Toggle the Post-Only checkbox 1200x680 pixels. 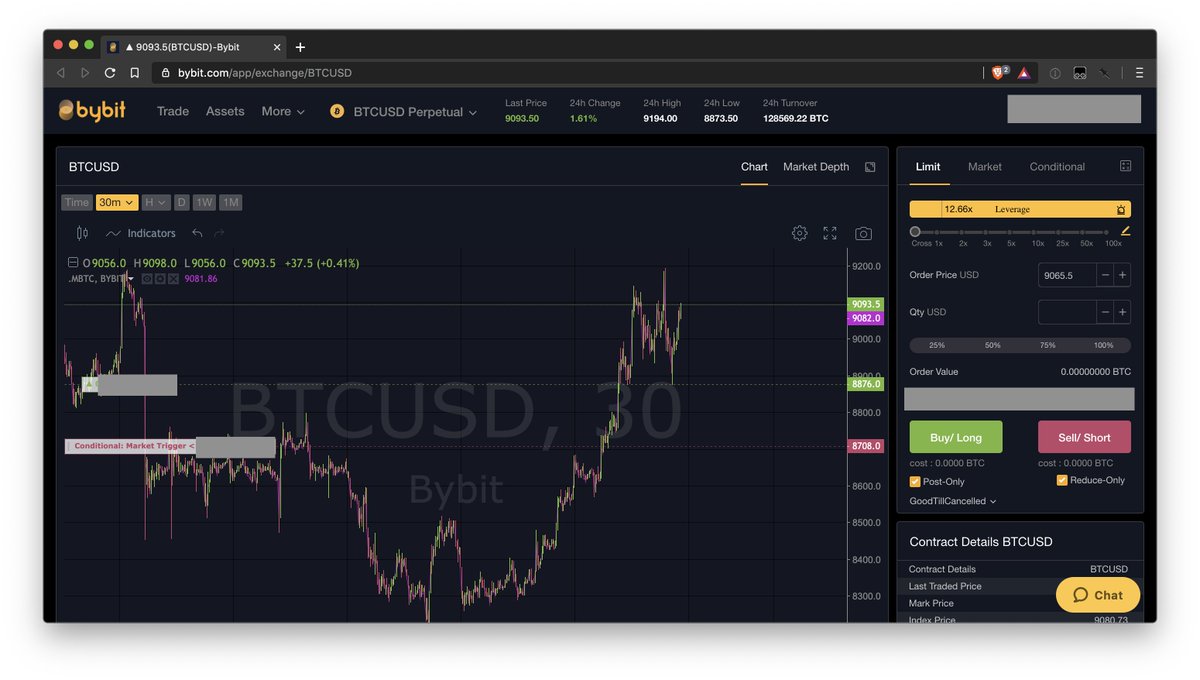(915, 481)
